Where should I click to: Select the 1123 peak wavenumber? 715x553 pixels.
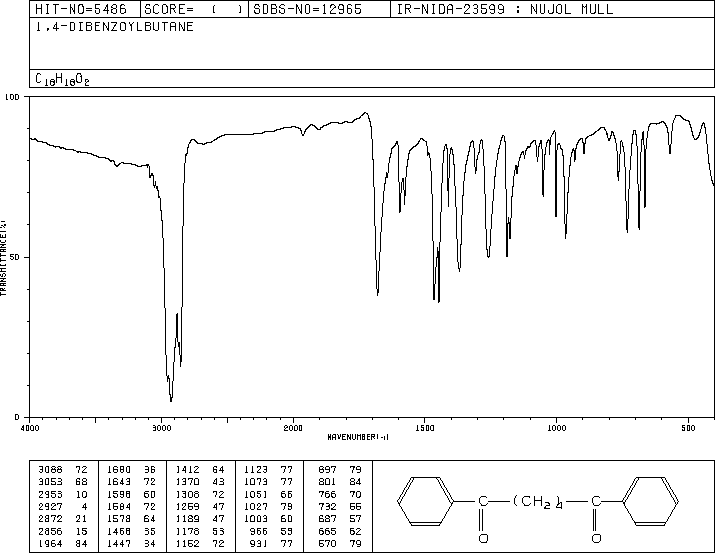click(256, 470)
